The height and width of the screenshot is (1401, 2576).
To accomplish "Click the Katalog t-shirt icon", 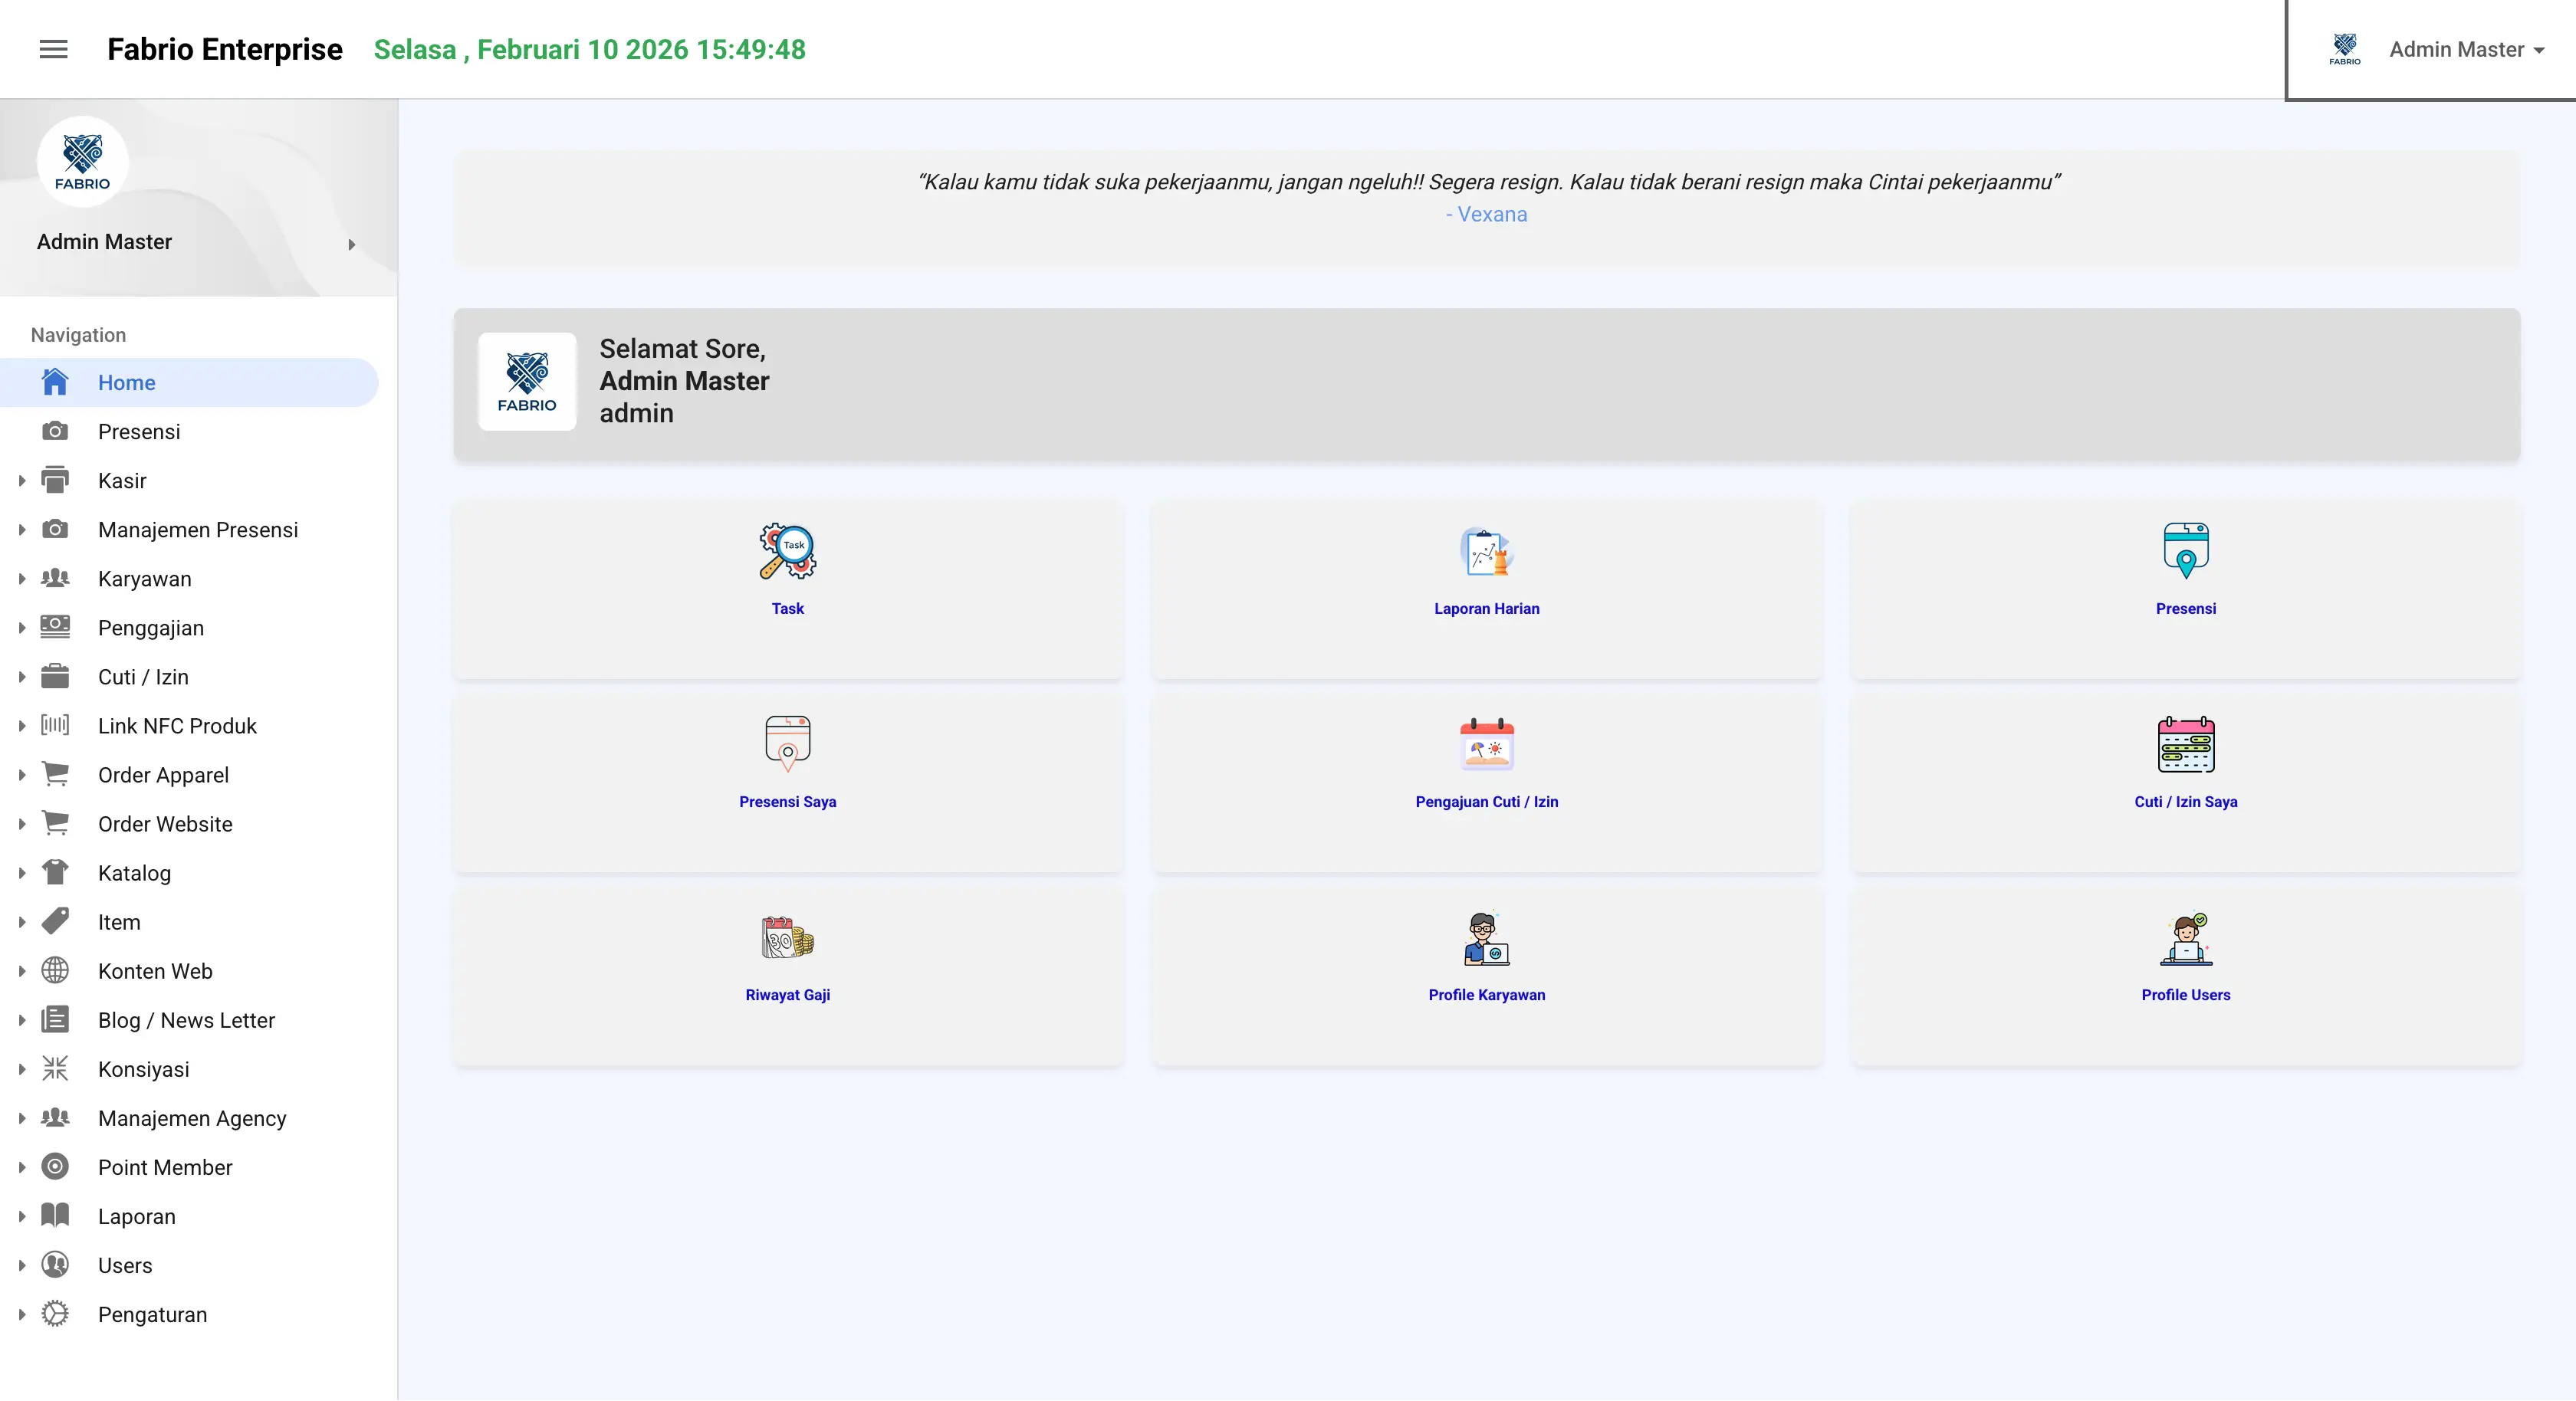I will pyautogui.click(x=55, y=872).
